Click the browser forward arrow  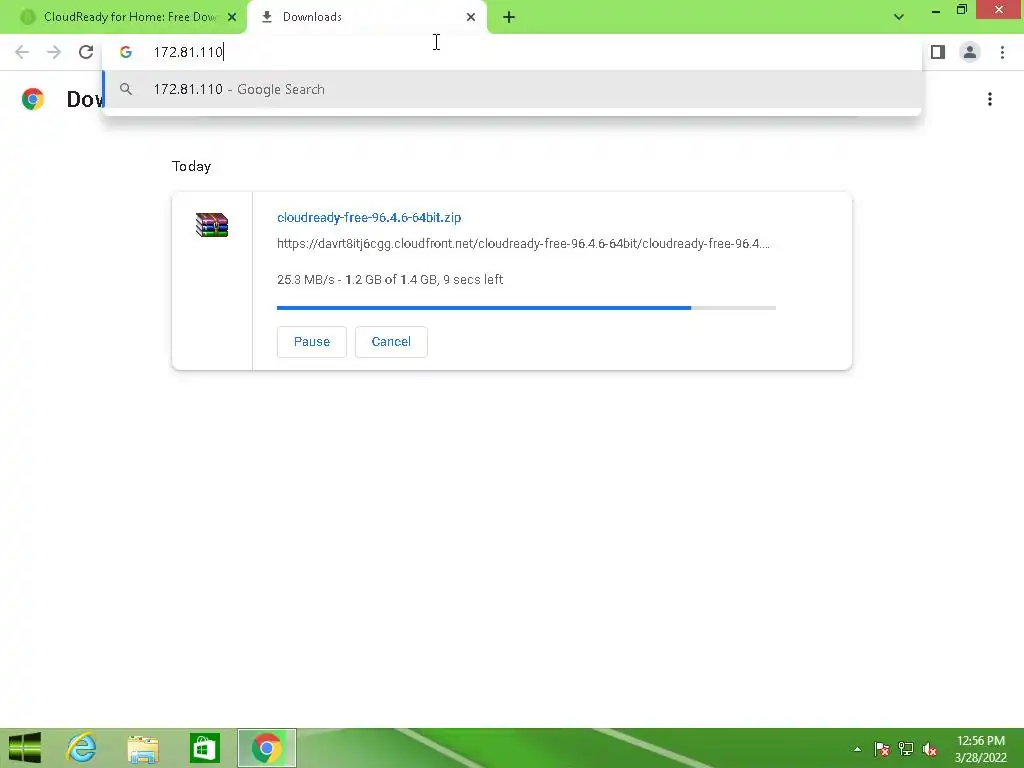tap(54, 52)
